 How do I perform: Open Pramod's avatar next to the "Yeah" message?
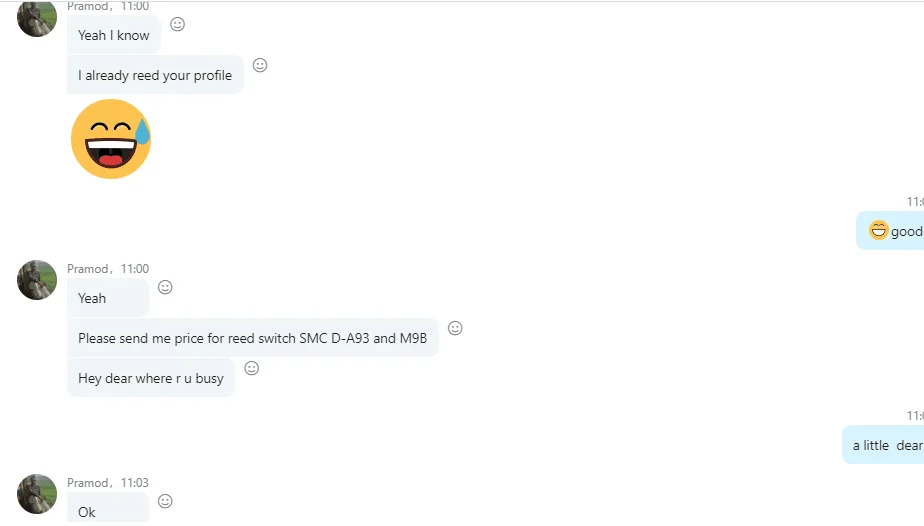pyautogui.click(x=37, y=280)
